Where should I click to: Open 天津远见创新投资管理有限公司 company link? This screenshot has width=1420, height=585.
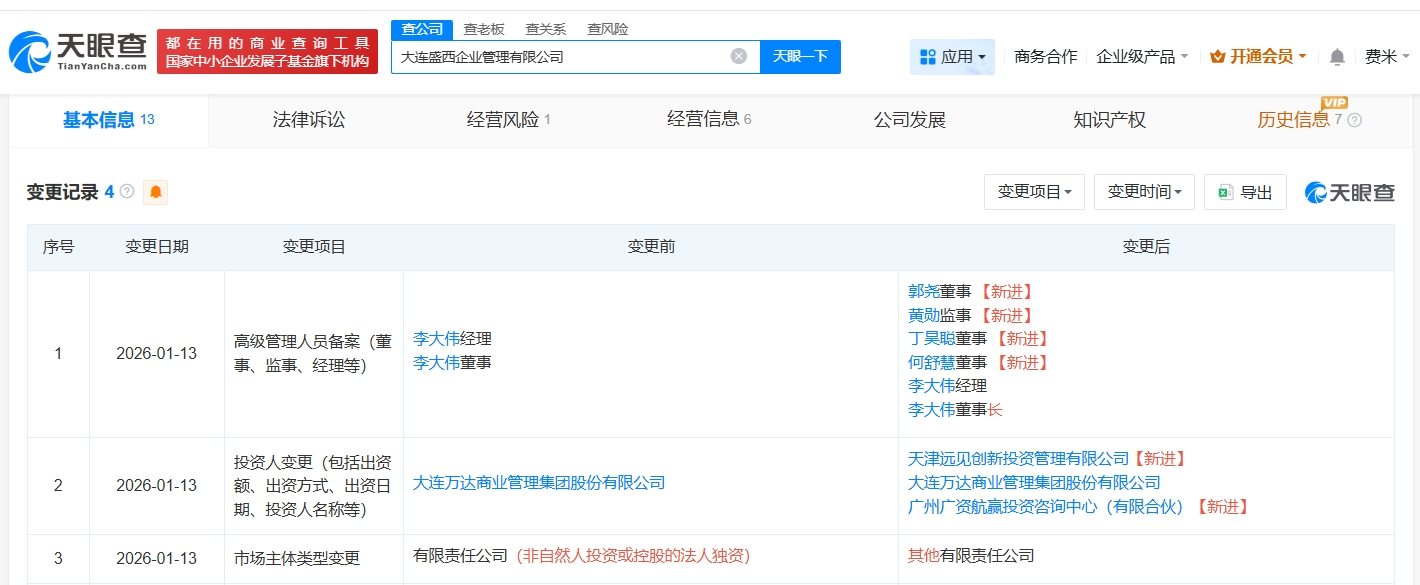coord(1018,459)
